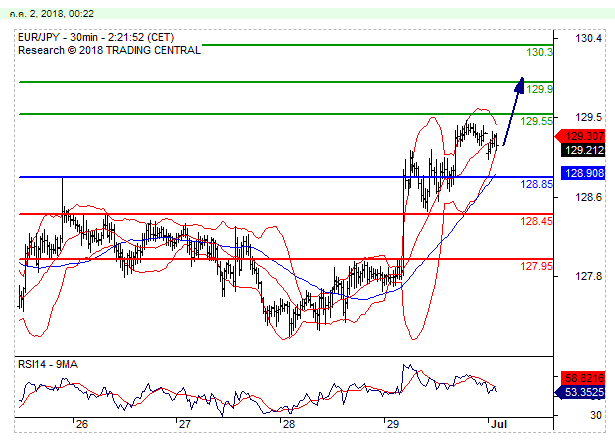
Task: Click the 129.5 price axis tick label
Action: coord(588,117)
